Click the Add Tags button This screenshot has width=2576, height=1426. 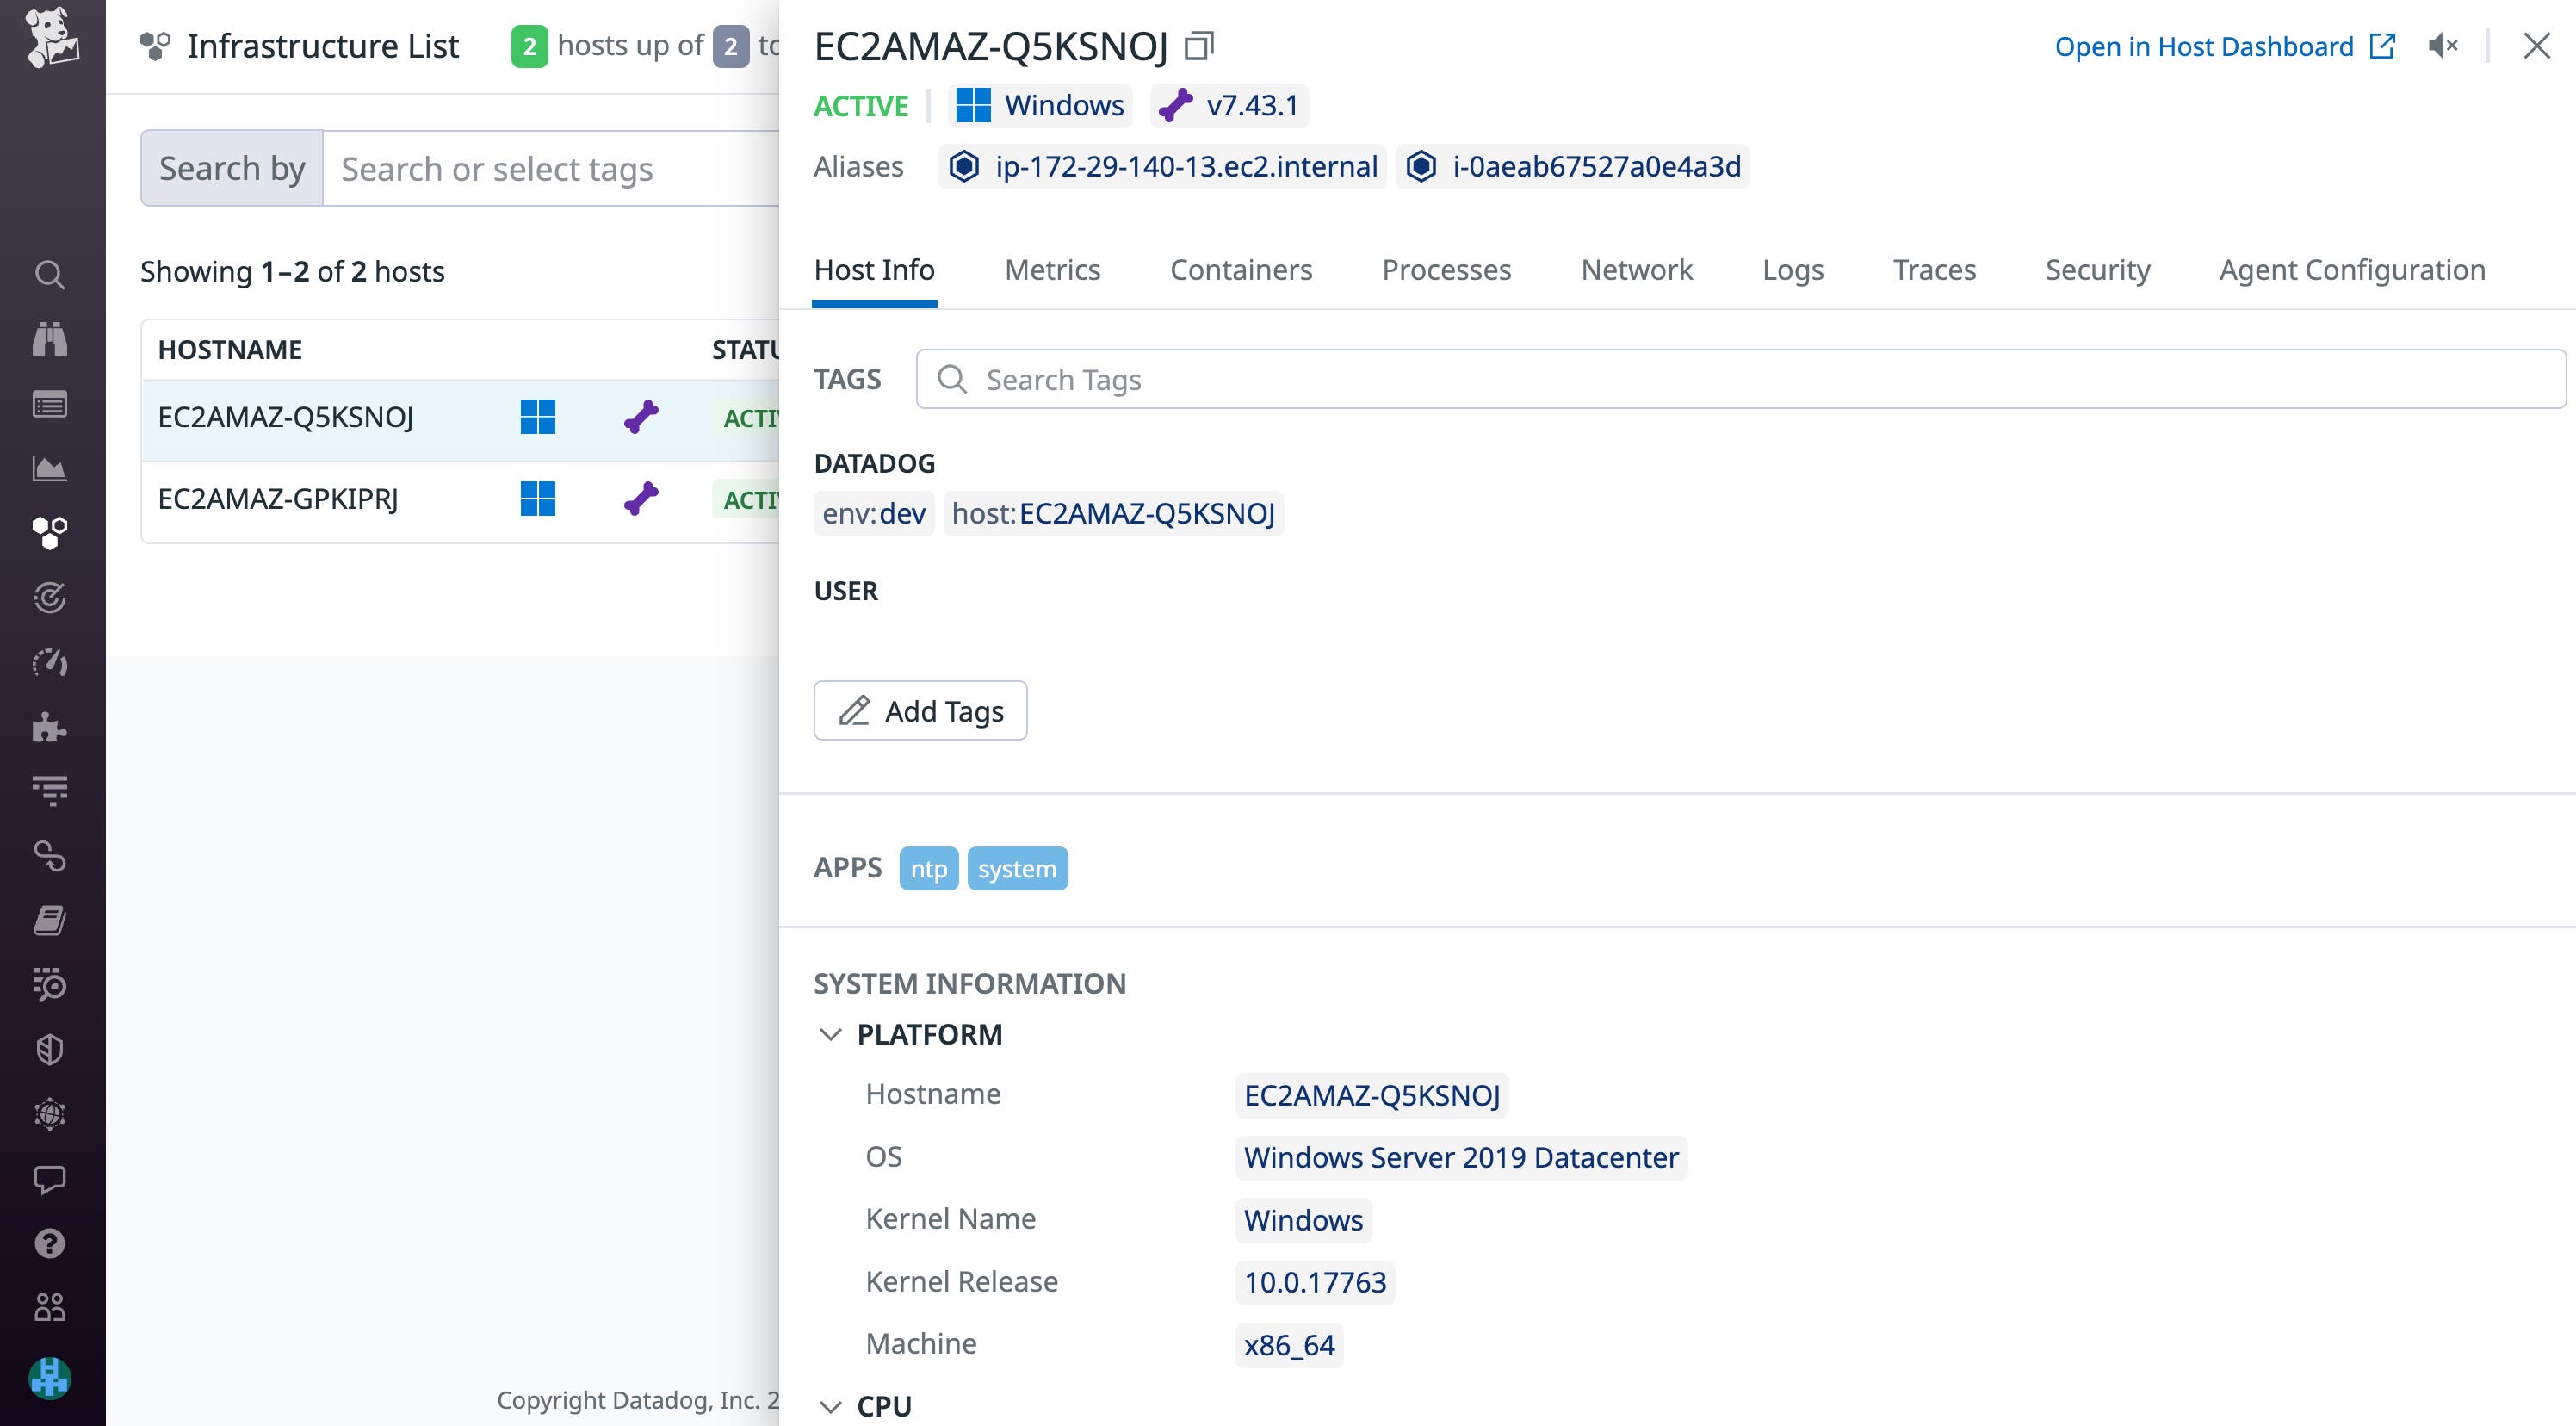click(920, 710)
